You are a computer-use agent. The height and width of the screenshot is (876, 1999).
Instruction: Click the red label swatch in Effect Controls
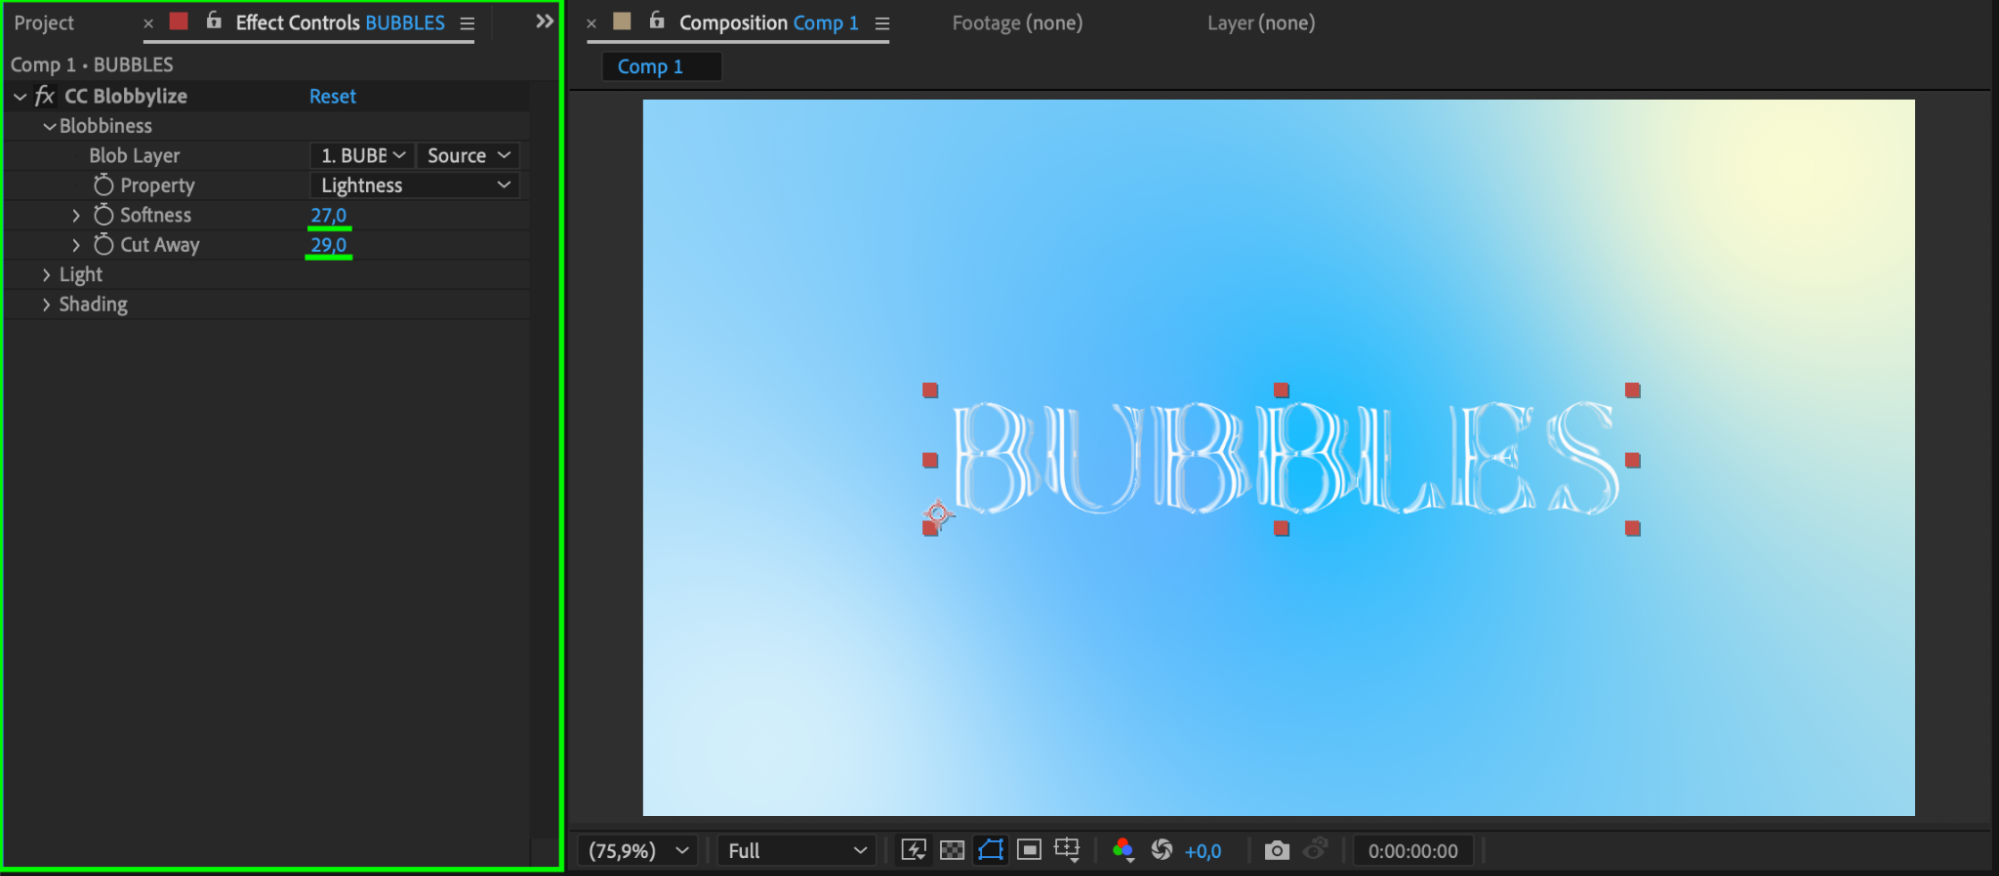(x=179, y=21)
